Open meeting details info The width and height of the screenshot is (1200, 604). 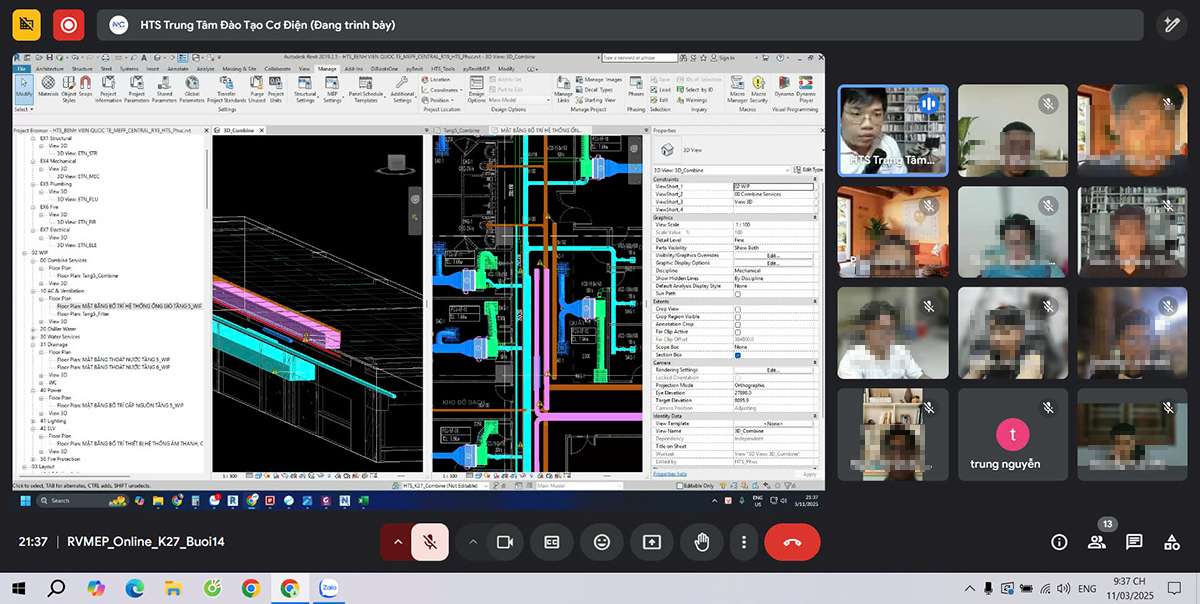1059,542
